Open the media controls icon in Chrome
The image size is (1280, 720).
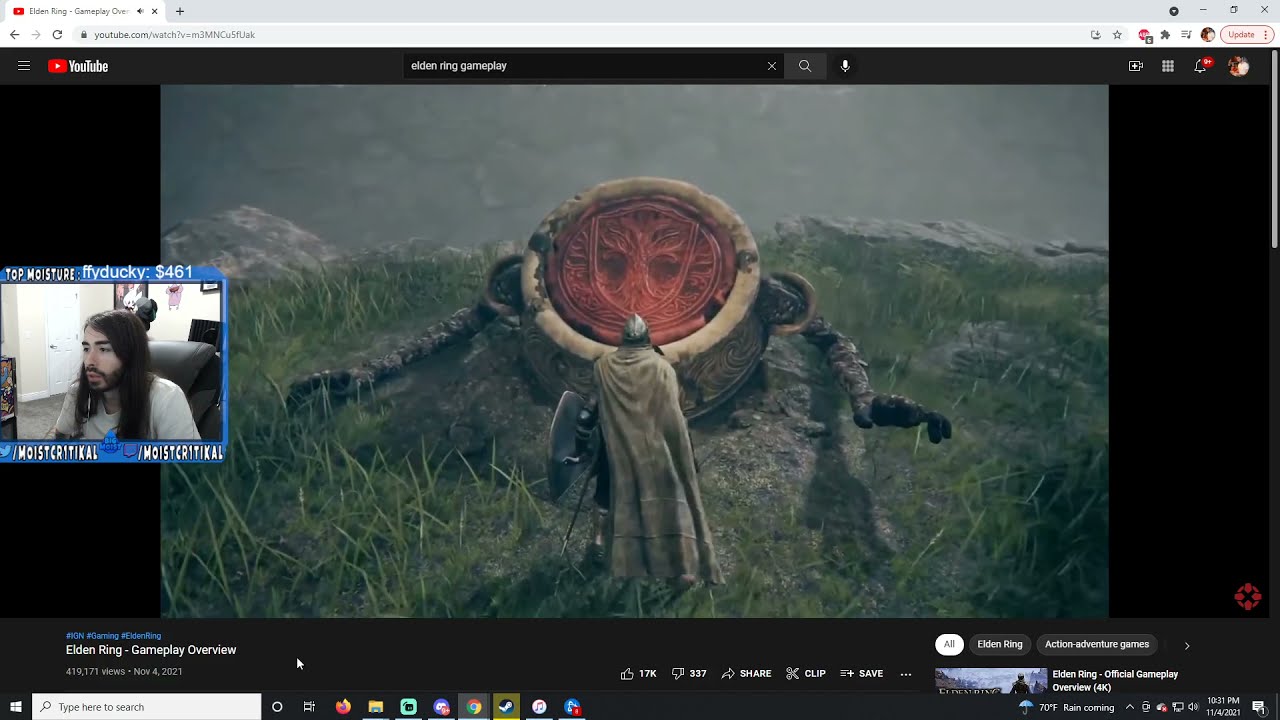tap(1186, 35)
